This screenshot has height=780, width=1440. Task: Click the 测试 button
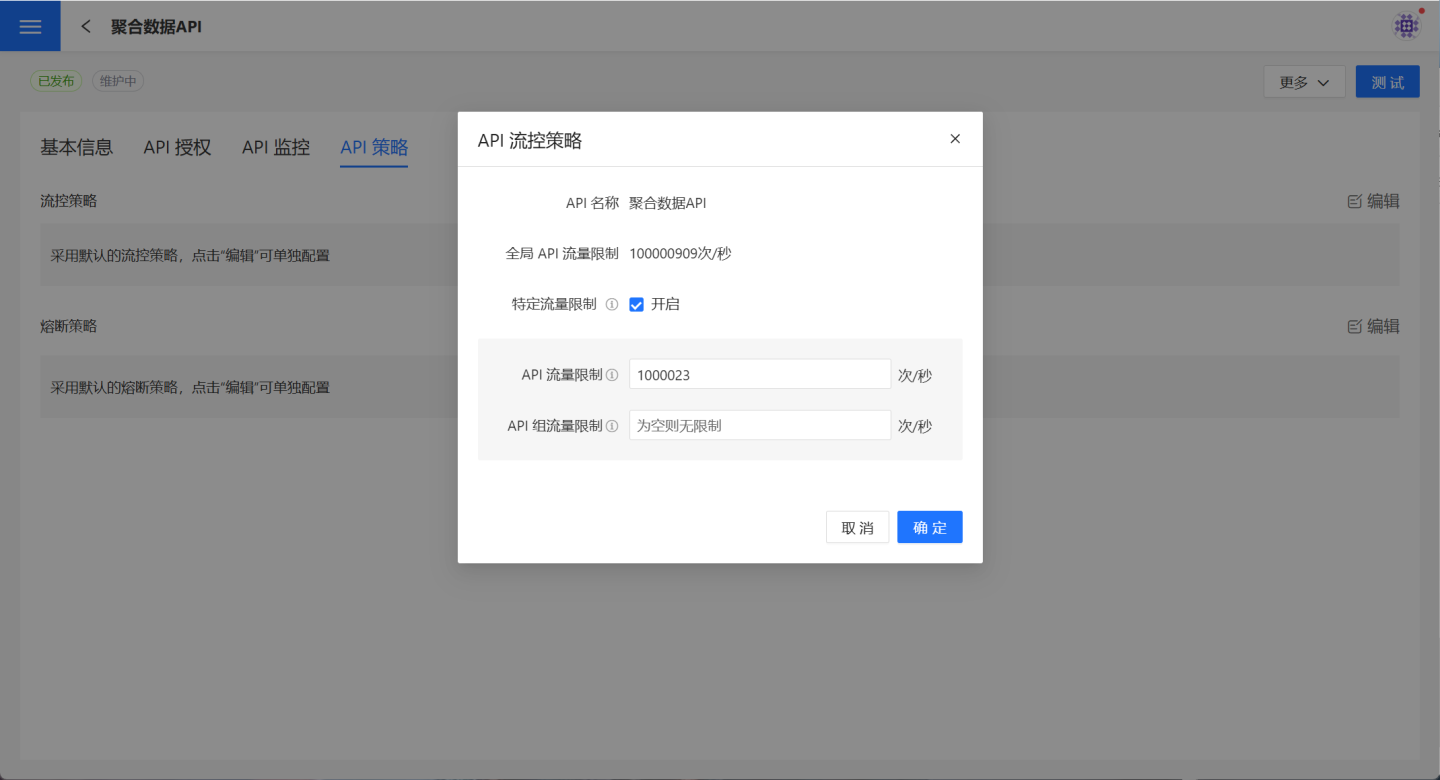point(1387,82)
